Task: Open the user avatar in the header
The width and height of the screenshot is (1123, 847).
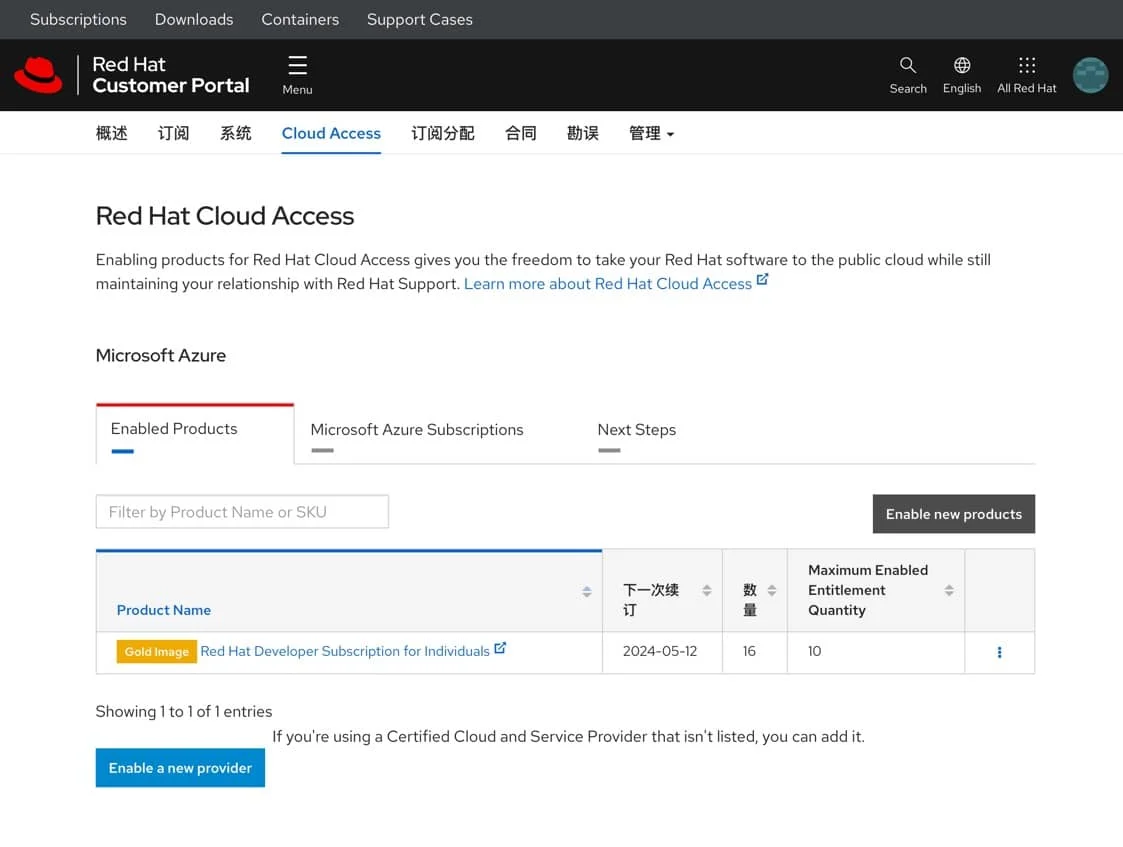Action: pos(1090,74)
